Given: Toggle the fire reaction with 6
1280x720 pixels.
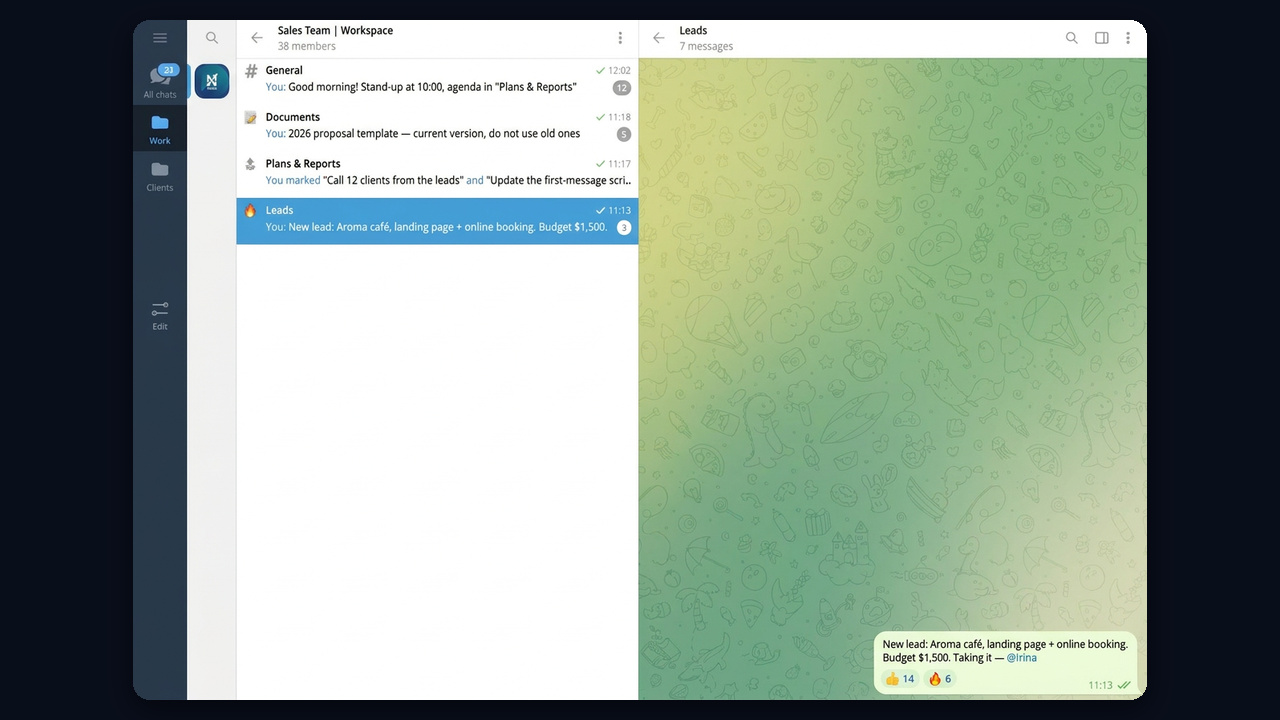Looking at the screenshot, I should point(940,679).
